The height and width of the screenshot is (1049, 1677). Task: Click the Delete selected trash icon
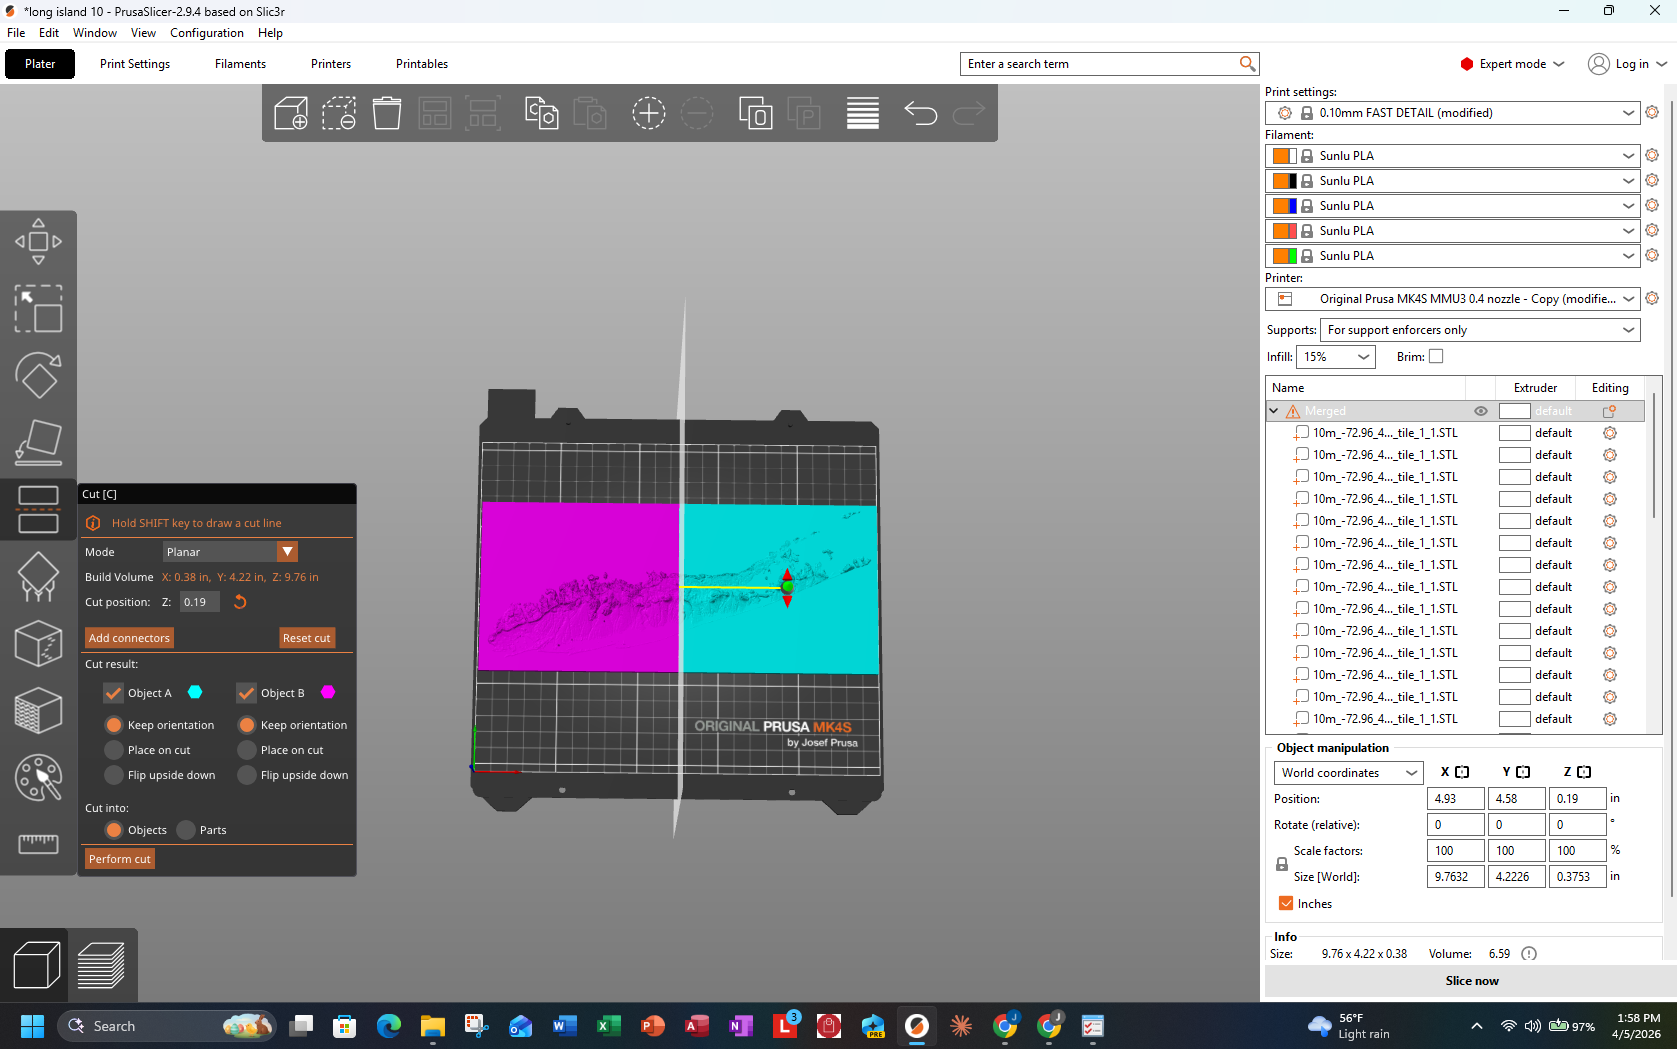point(387,113)
